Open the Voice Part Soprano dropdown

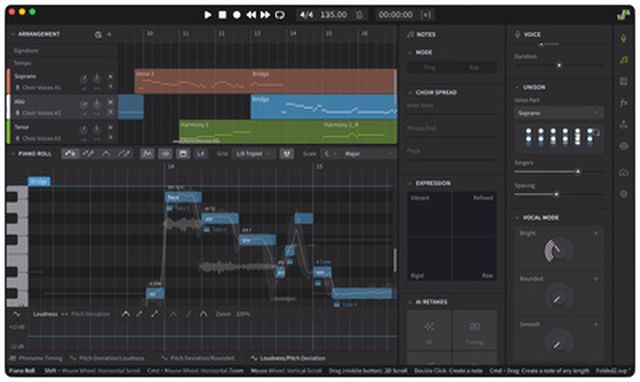point(558,113)
